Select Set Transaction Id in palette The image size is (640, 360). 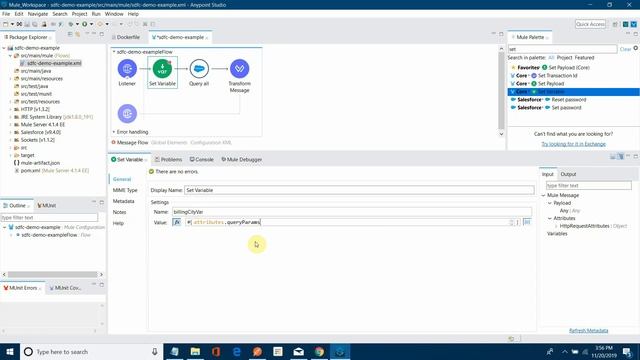point(544,76)
